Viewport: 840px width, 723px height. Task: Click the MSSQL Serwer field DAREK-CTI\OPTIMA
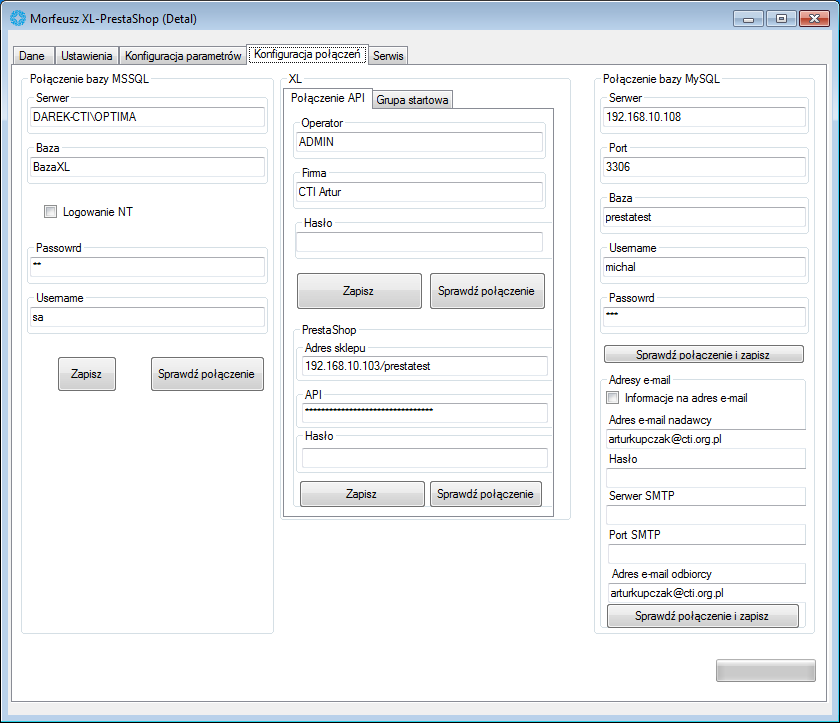(147, 117)
